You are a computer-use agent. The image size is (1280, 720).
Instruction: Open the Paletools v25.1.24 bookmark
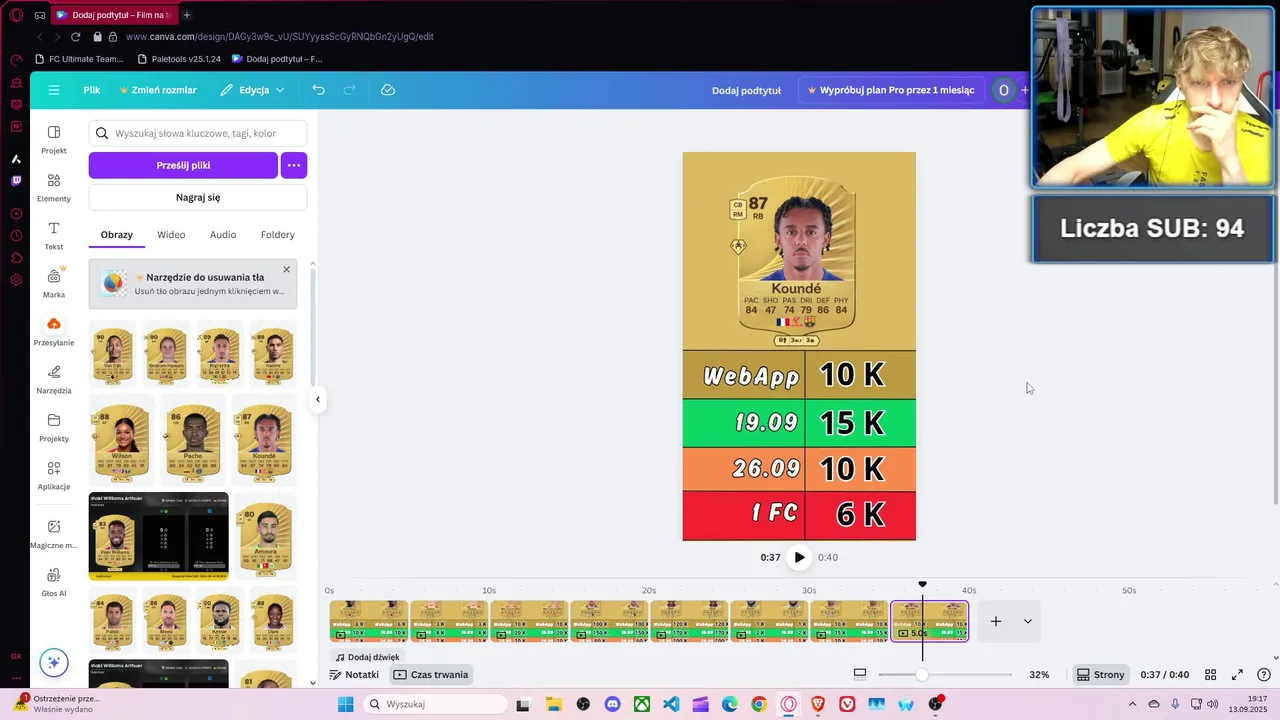178,59
